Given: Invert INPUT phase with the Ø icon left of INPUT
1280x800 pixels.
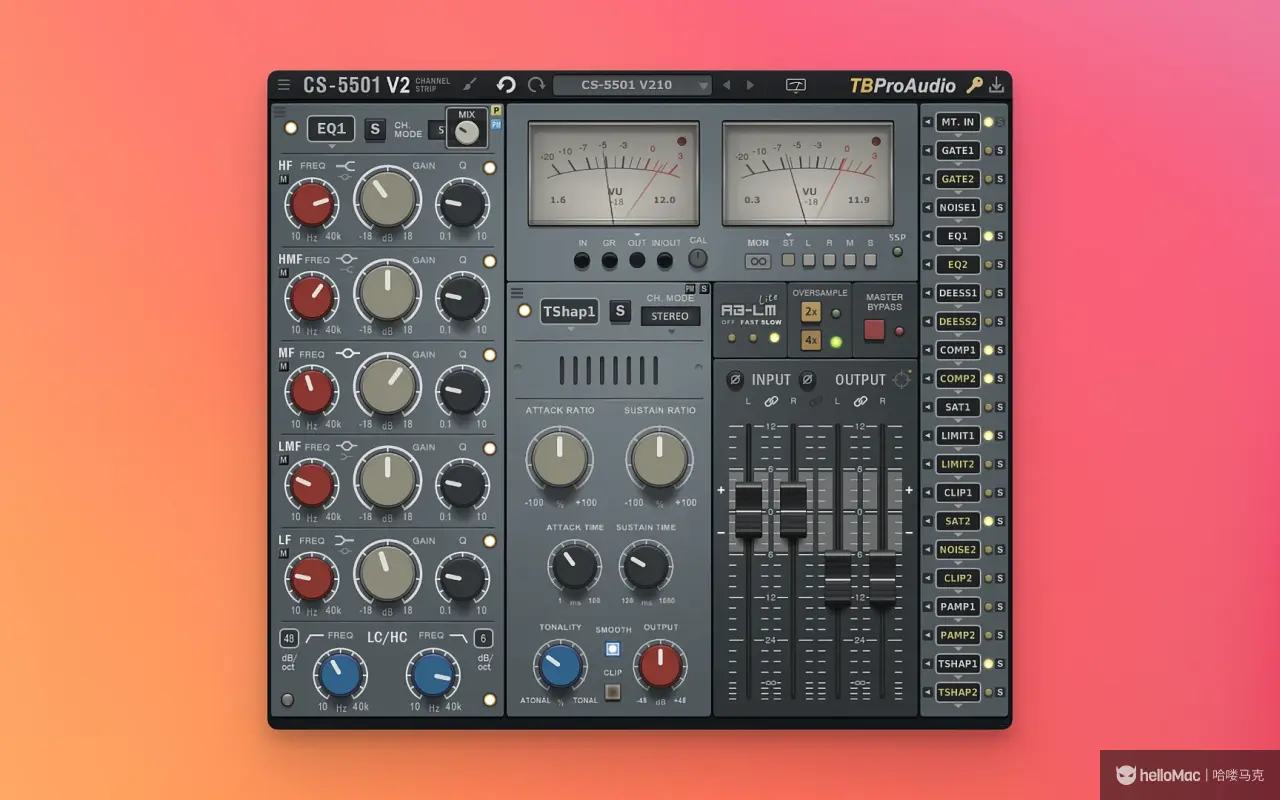Looking at the screenshot, I should point(734,380).
